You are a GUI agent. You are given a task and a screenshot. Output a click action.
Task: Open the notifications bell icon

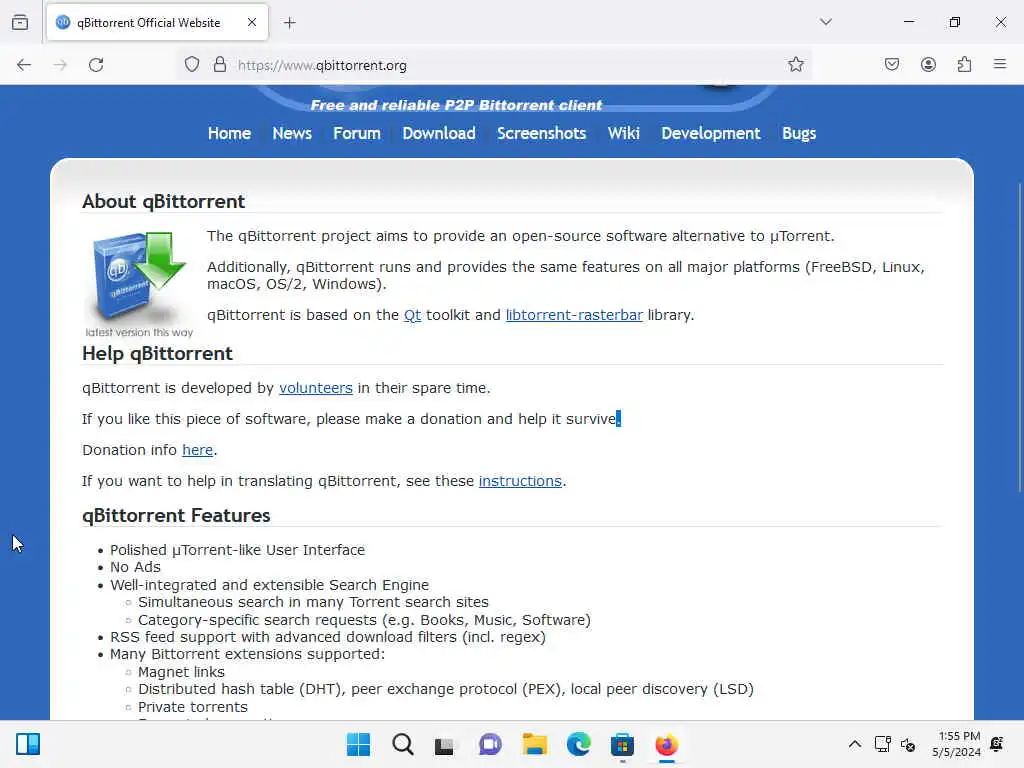click(997, 744)
